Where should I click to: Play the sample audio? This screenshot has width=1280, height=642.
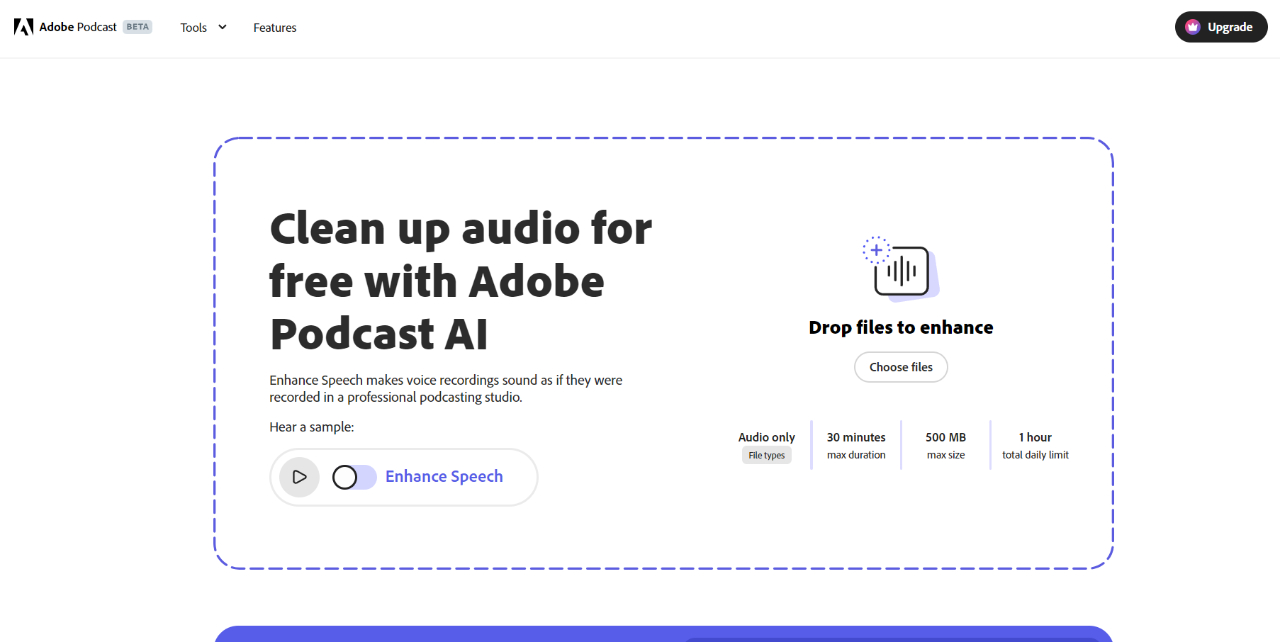pos(299,477)
